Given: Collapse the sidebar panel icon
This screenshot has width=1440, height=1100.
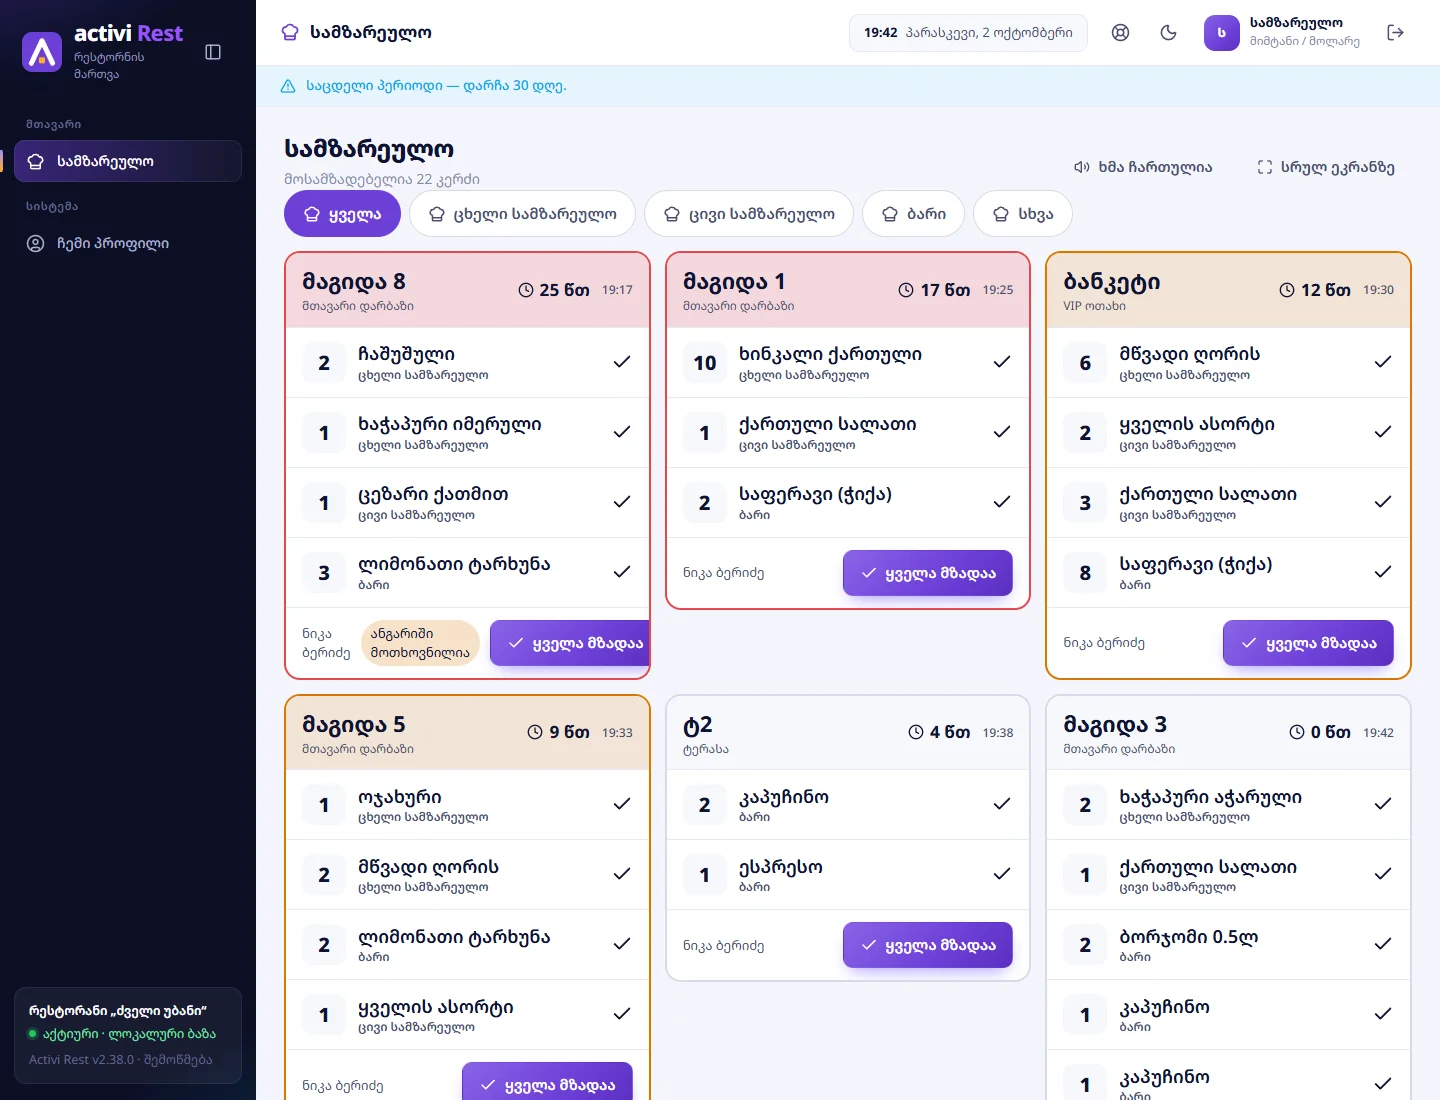Looking at the screenshot, I should [x=213, y=52].
